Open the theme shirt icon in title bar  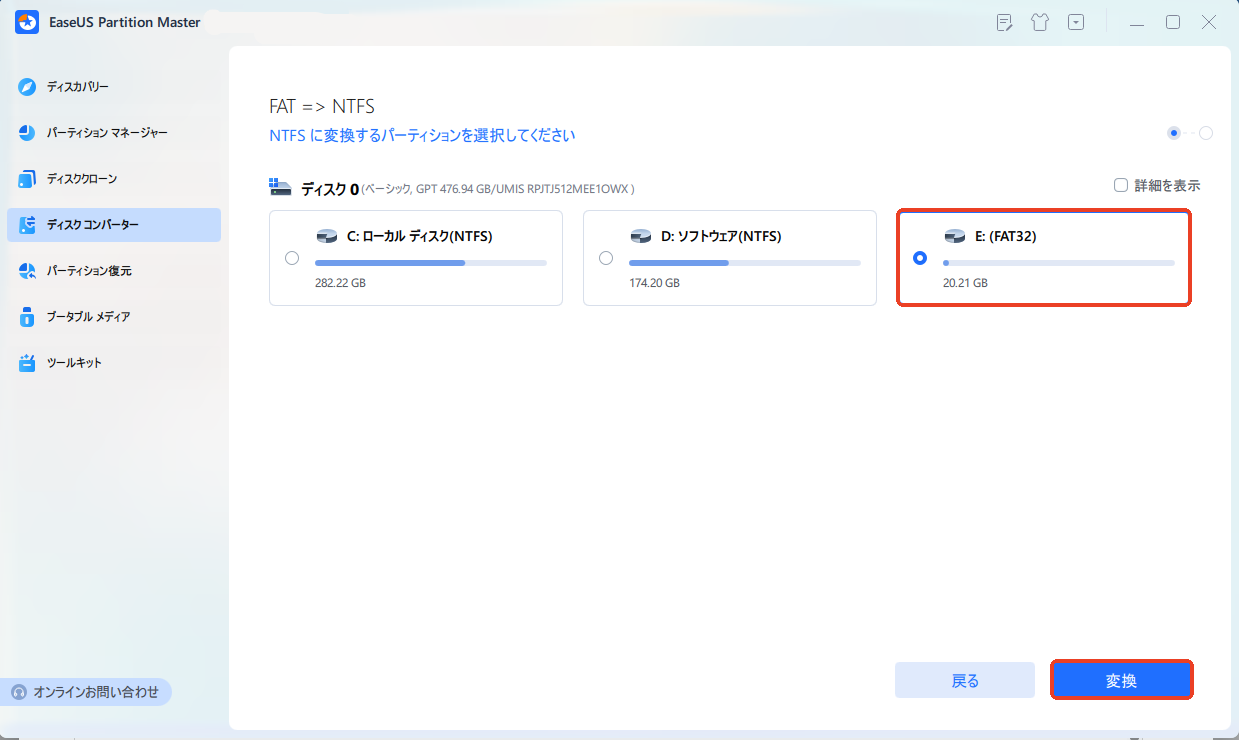(x=1039, y=21)
